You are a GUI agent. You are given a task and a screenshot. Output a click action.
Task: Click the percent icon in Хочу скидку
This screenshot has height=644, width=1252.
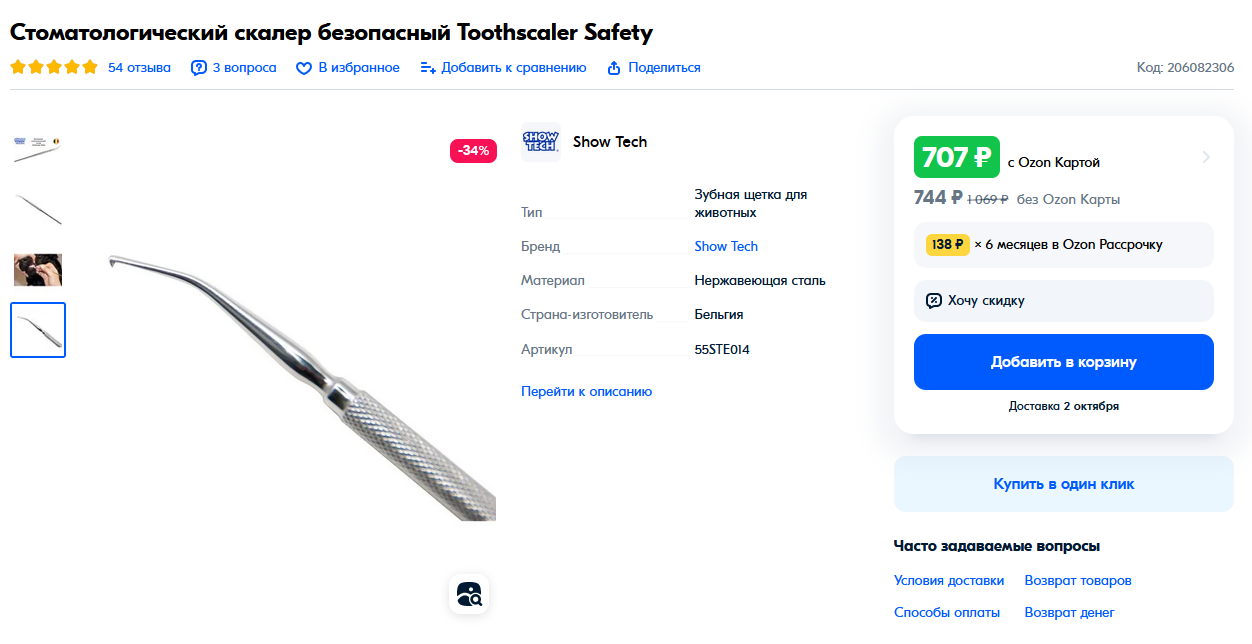click(934, 300)
